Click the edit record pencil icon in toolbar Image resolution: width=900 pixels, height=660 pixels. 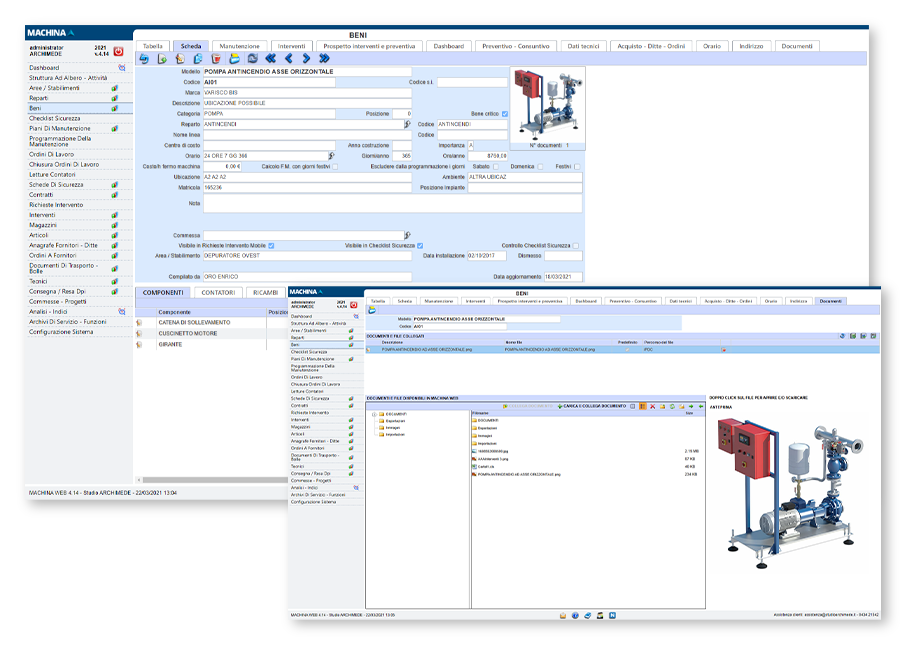click(180, 59)
